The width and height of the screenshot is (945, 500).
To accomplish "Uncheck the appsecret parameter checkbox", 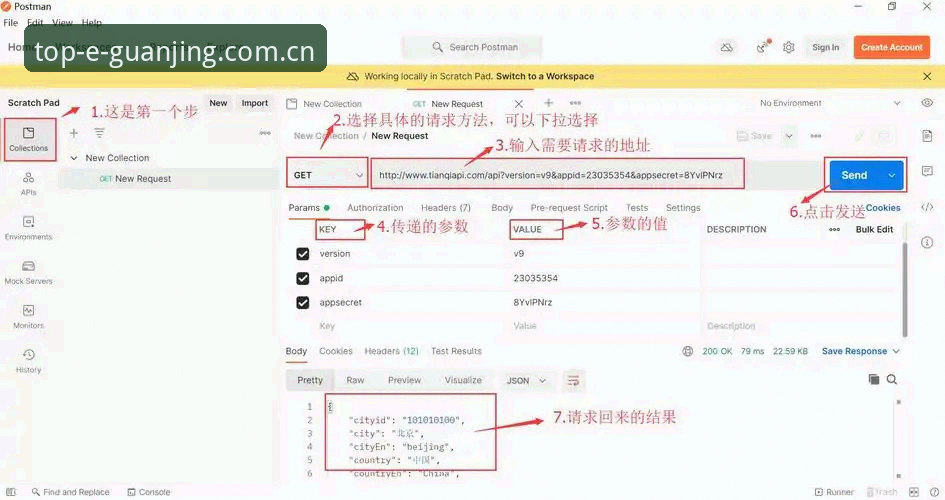I will (x=303, y=302).
